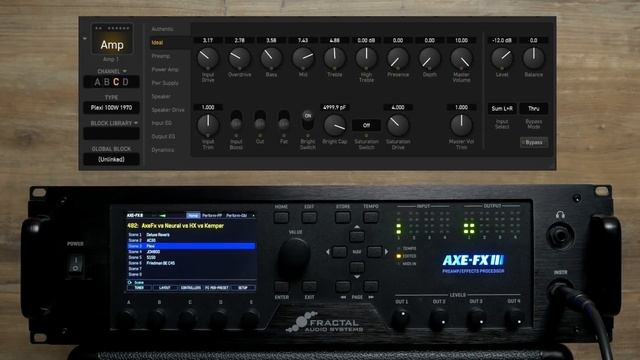Click the Treble knob
Screen dimensions: 640x360
(x=335, y=58)
